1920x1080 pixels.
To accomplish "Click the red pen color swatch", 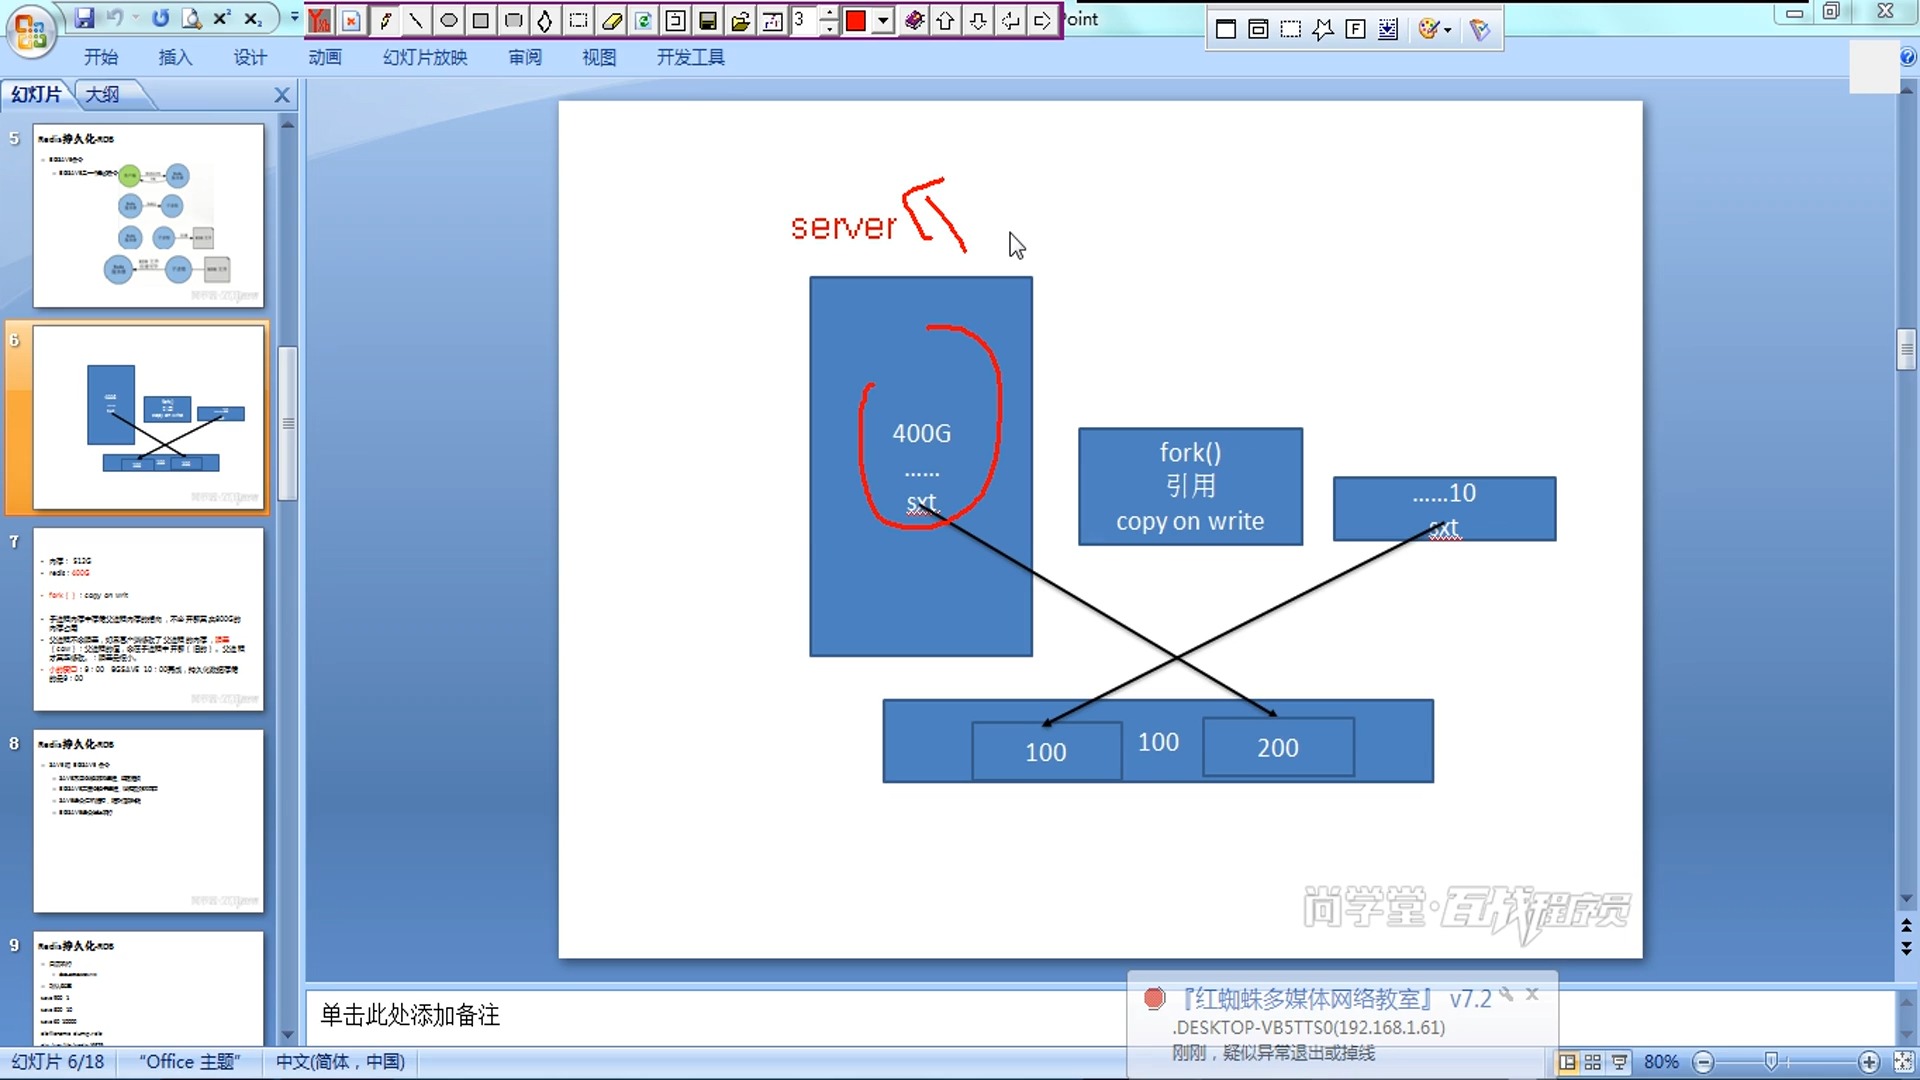I will click(856, 21).
